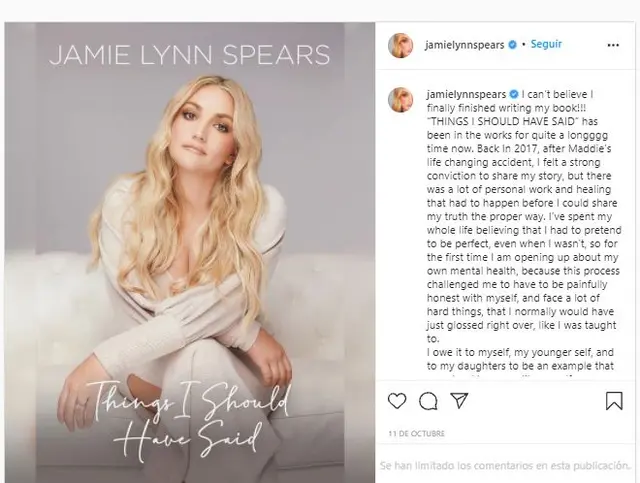The width and height of the screenshot is (640, 483).
Task: Click the woman's face on the book cover
Action: (202, 126)
